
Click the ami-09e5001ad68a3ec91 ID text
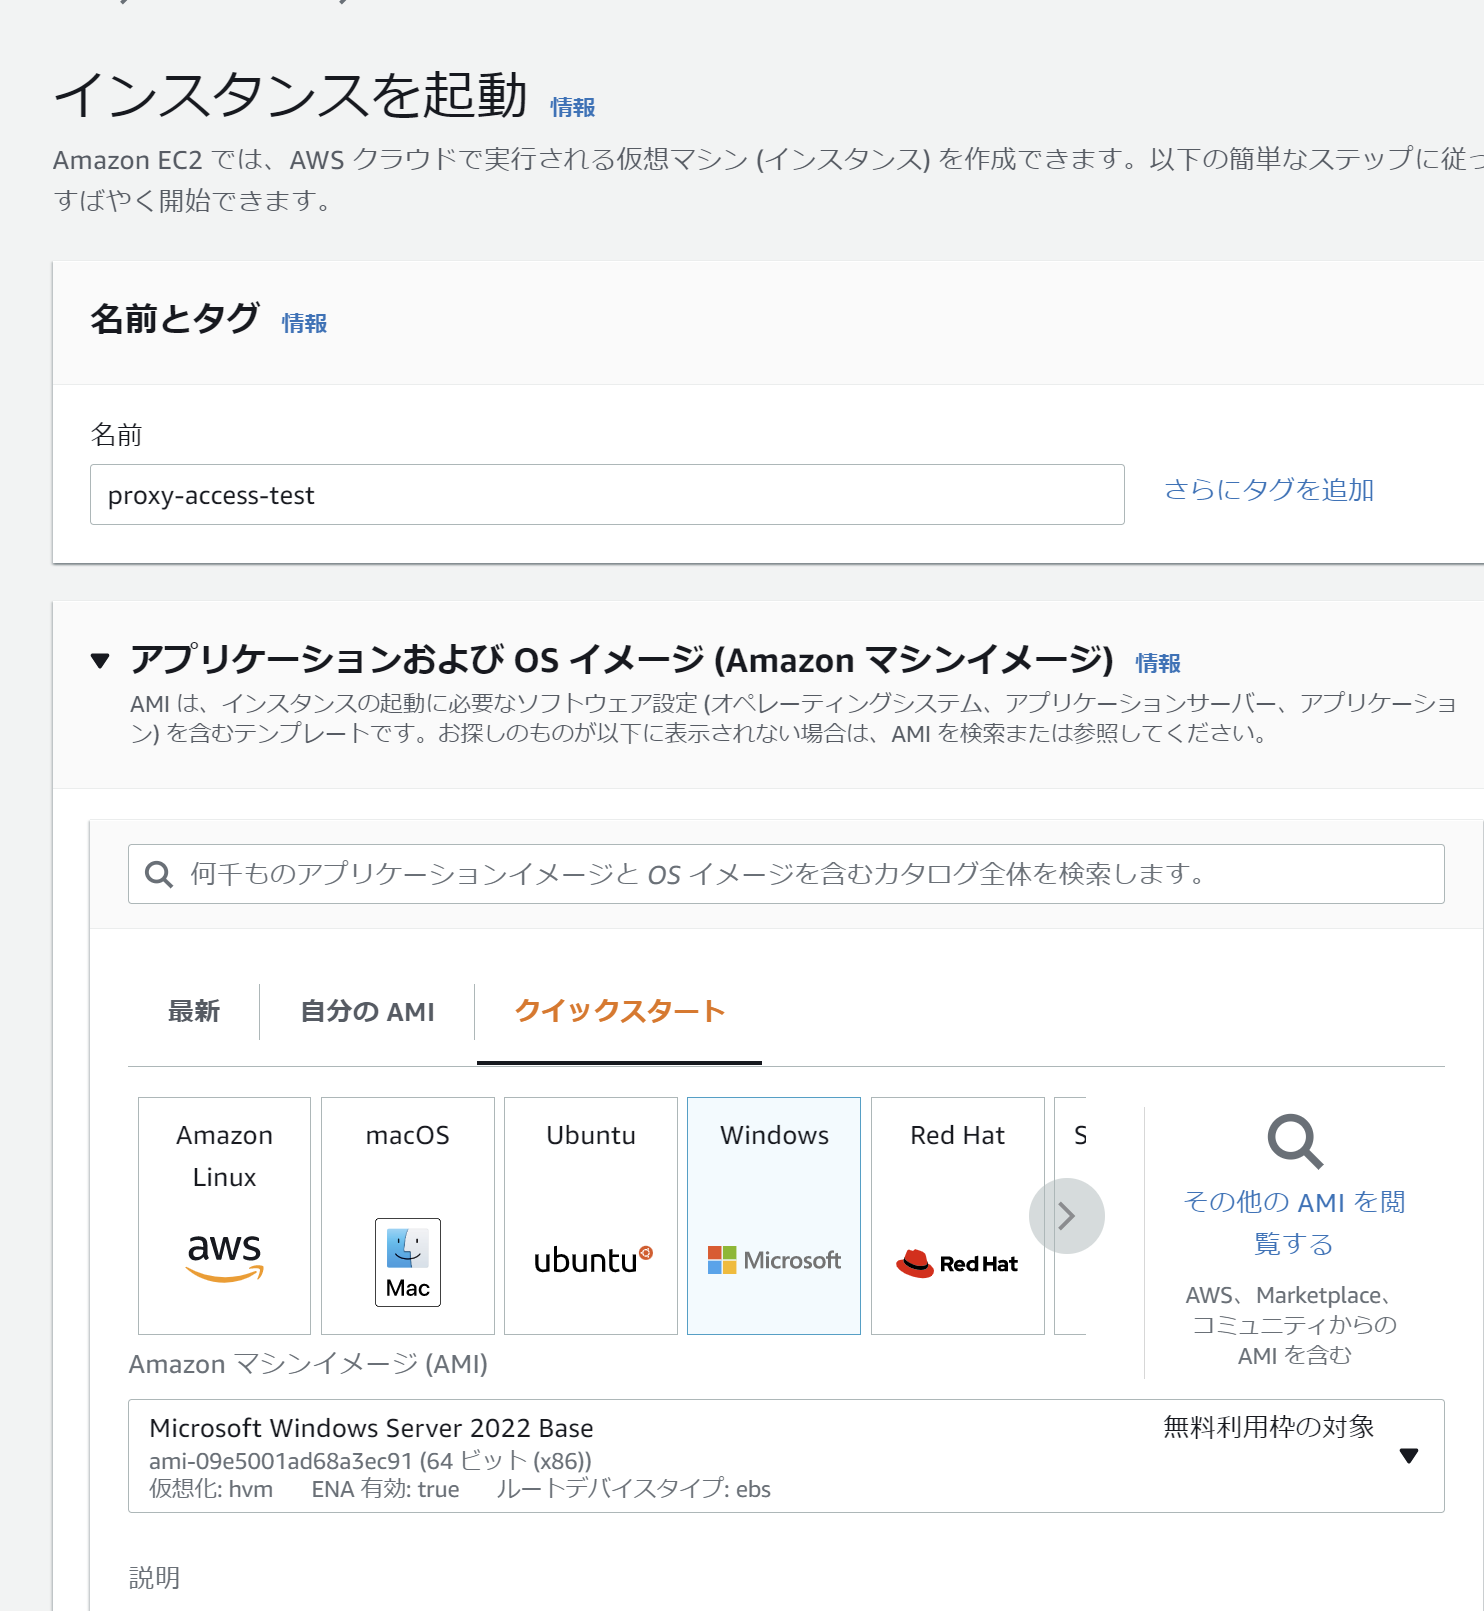(x=281, y=1461)
